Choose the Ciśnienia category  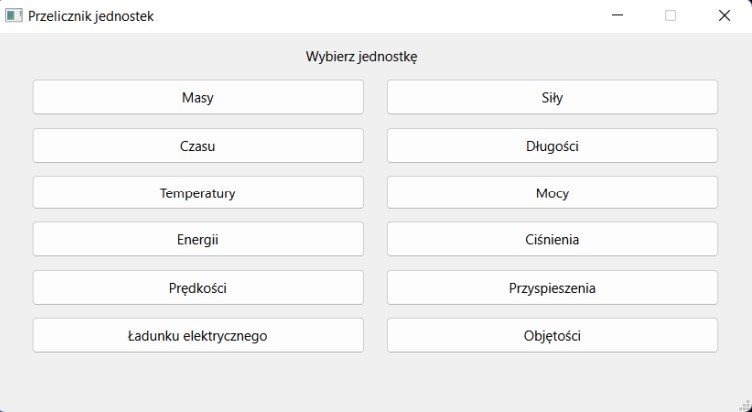(552, 239)
